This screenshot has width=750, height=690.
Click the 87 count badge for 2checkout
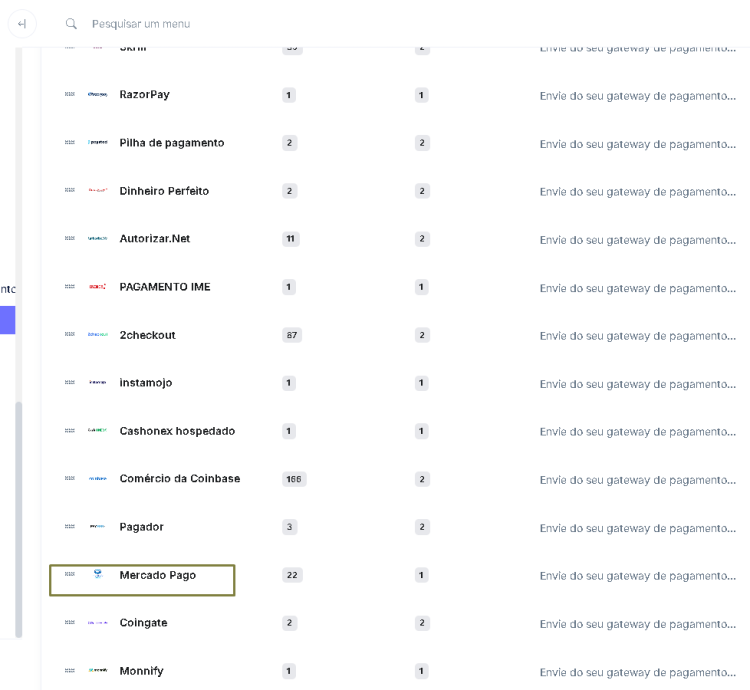[x=292, y=336]
